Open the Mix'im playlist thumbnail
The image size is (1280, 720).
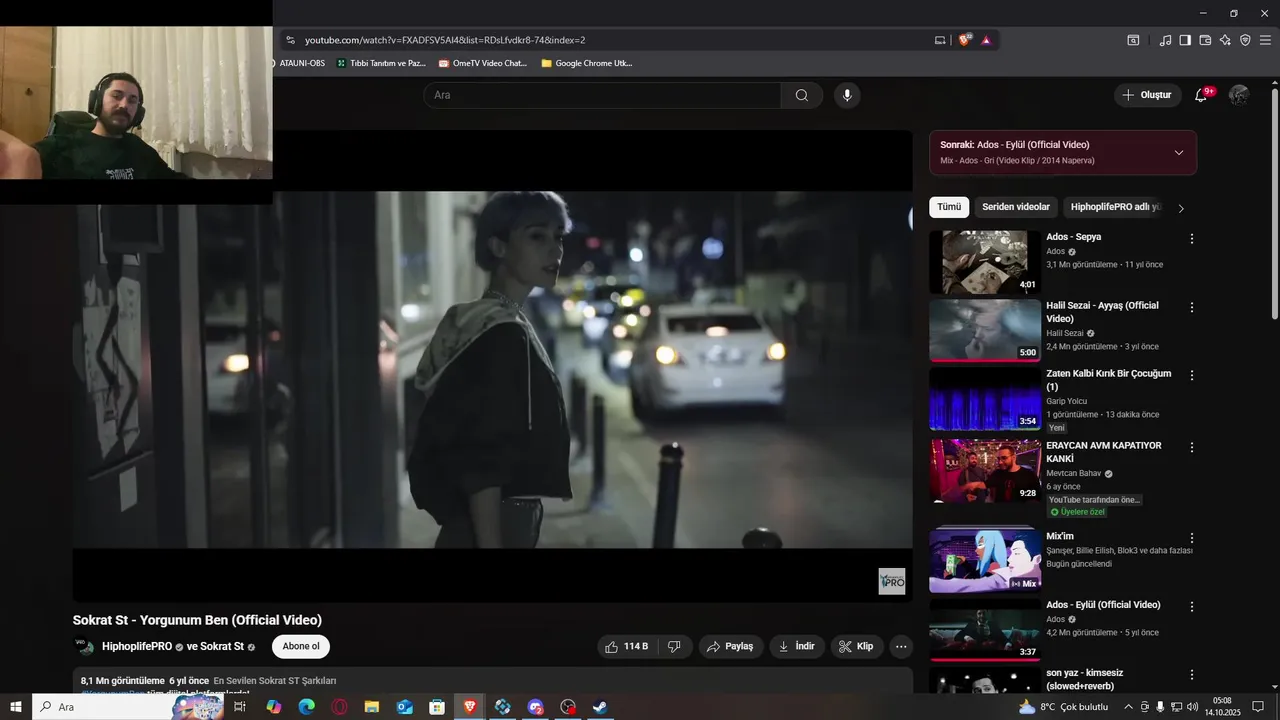pyautogui.click(x=985, y=560)
